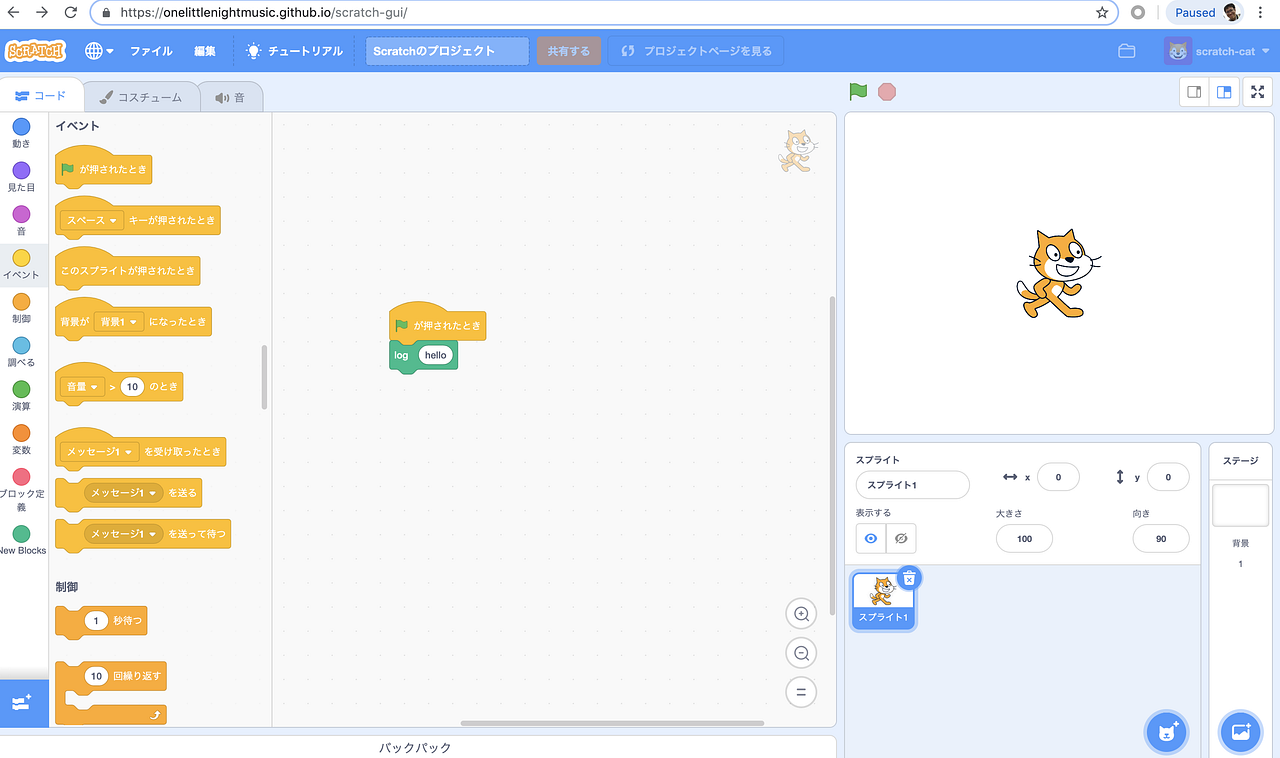Open the extensions panel button

tap(21, 703)
